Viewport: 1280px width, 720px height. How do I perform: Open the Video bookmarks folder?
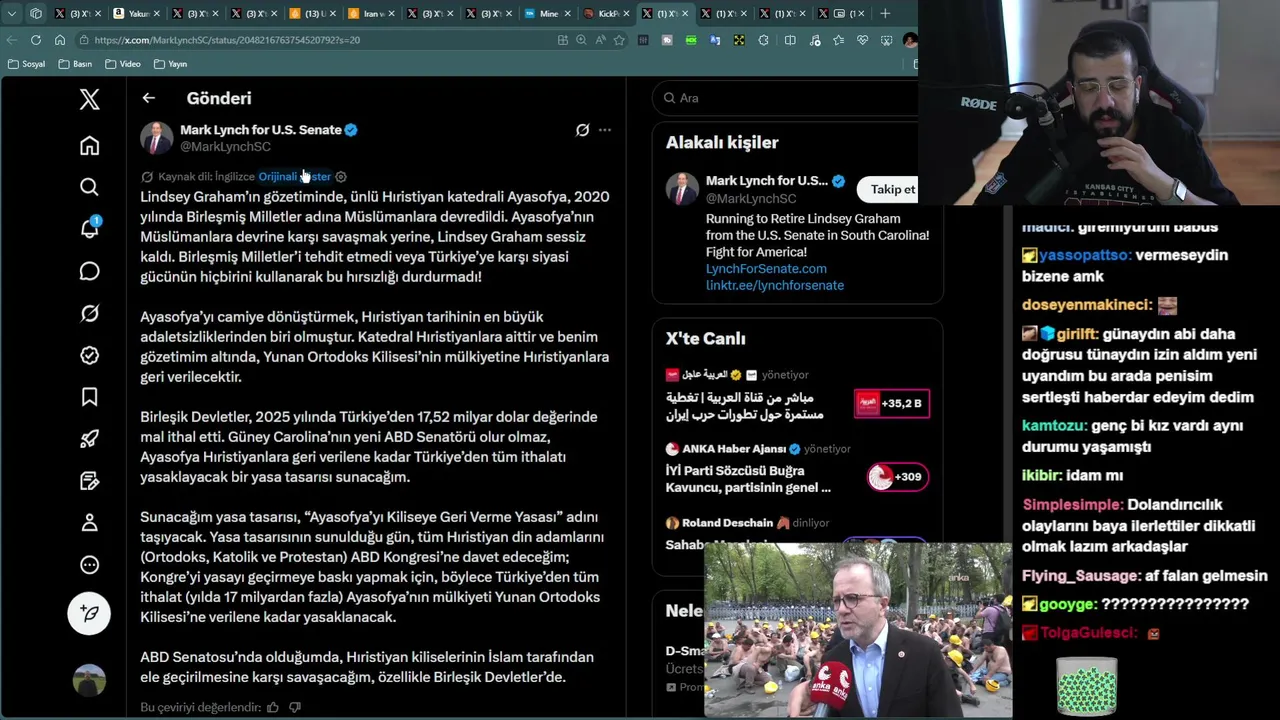(122, 64)
